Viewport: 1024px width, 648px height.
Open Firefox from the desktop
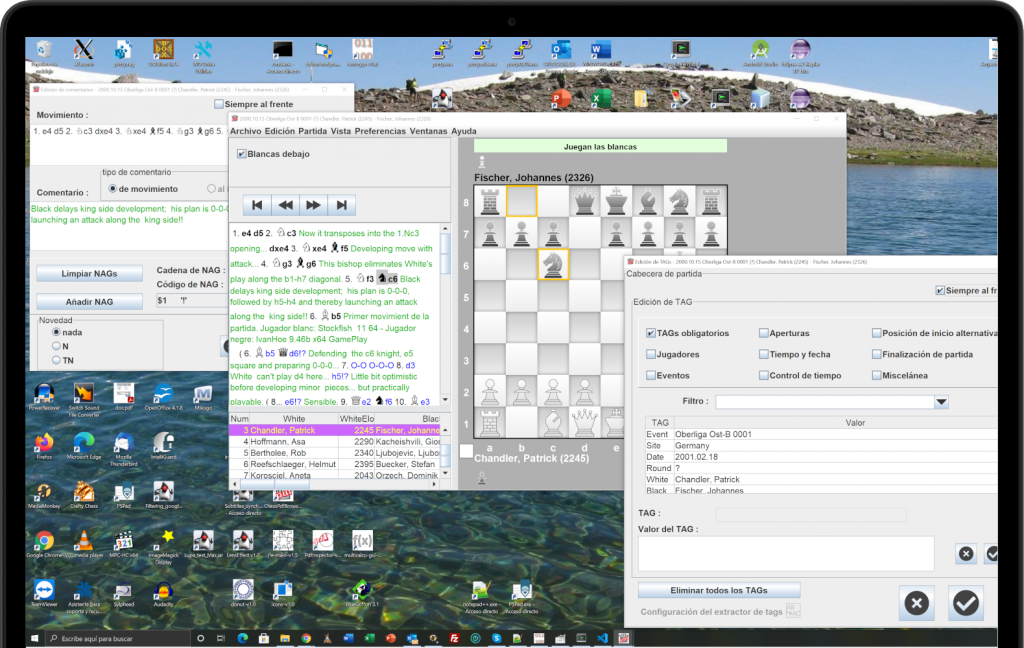pos(44,446)
